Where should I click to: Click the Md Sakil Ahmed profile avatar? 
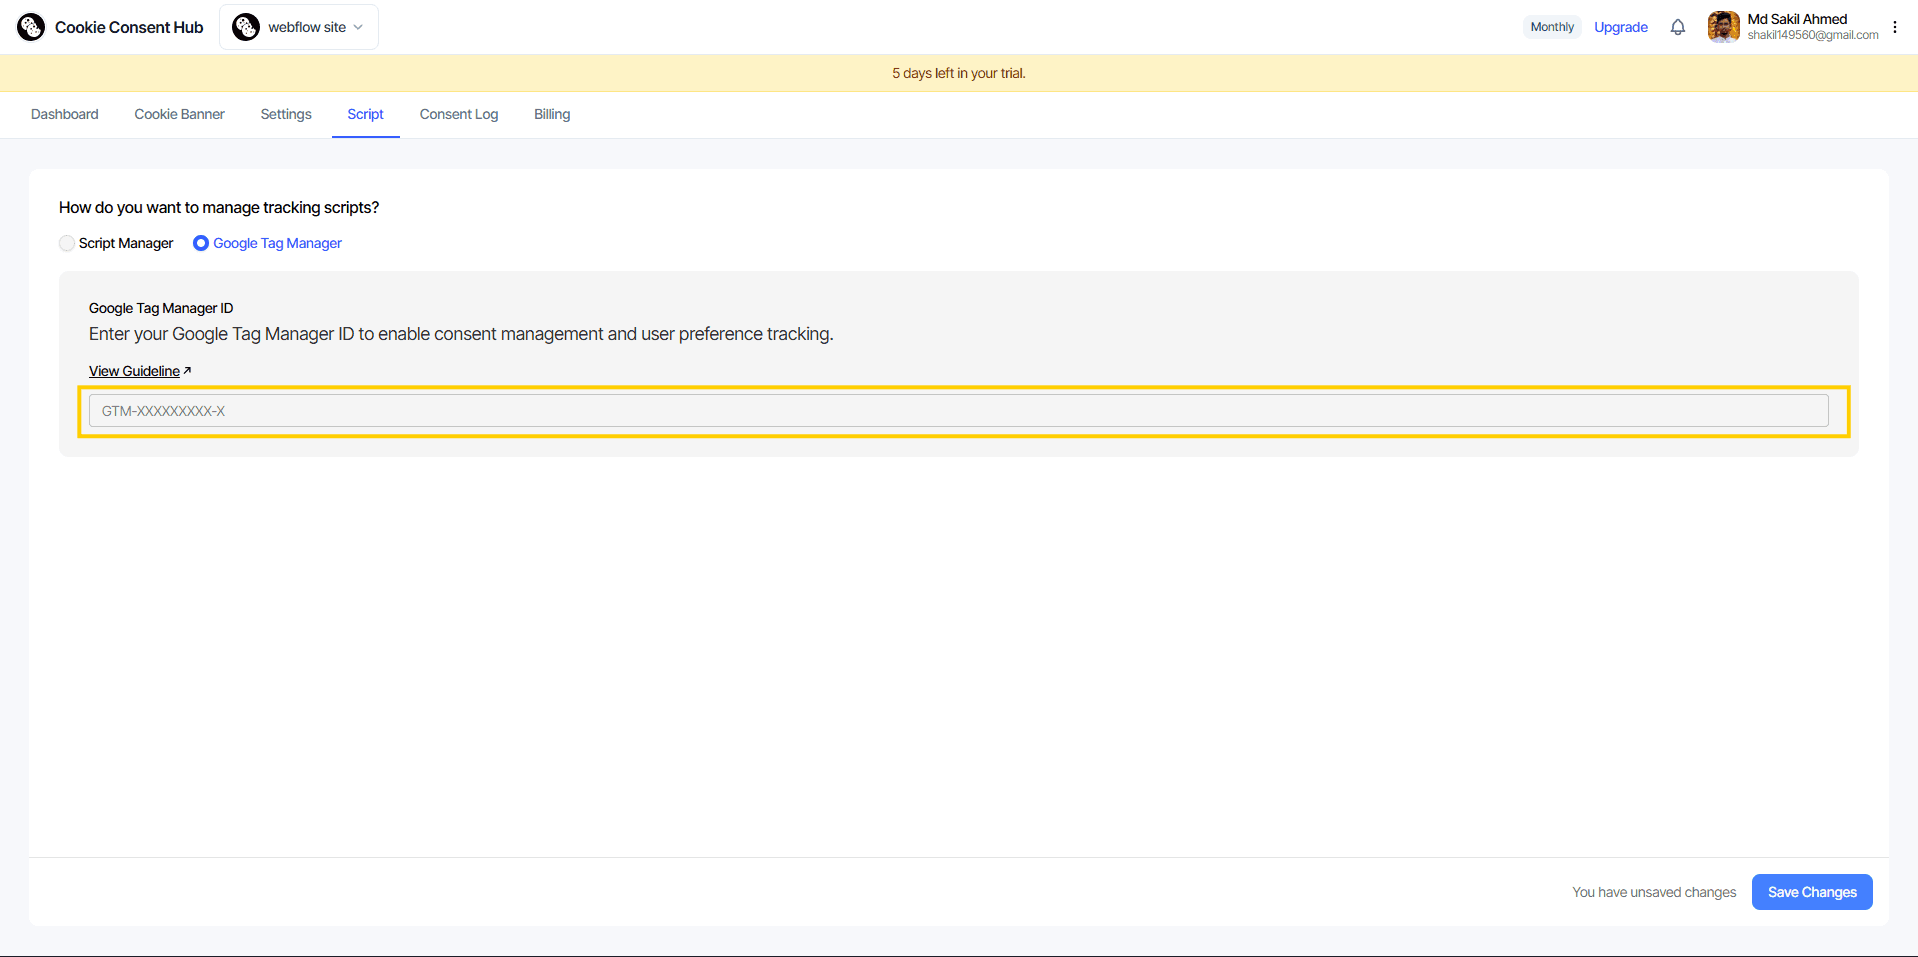point(1724,27)
